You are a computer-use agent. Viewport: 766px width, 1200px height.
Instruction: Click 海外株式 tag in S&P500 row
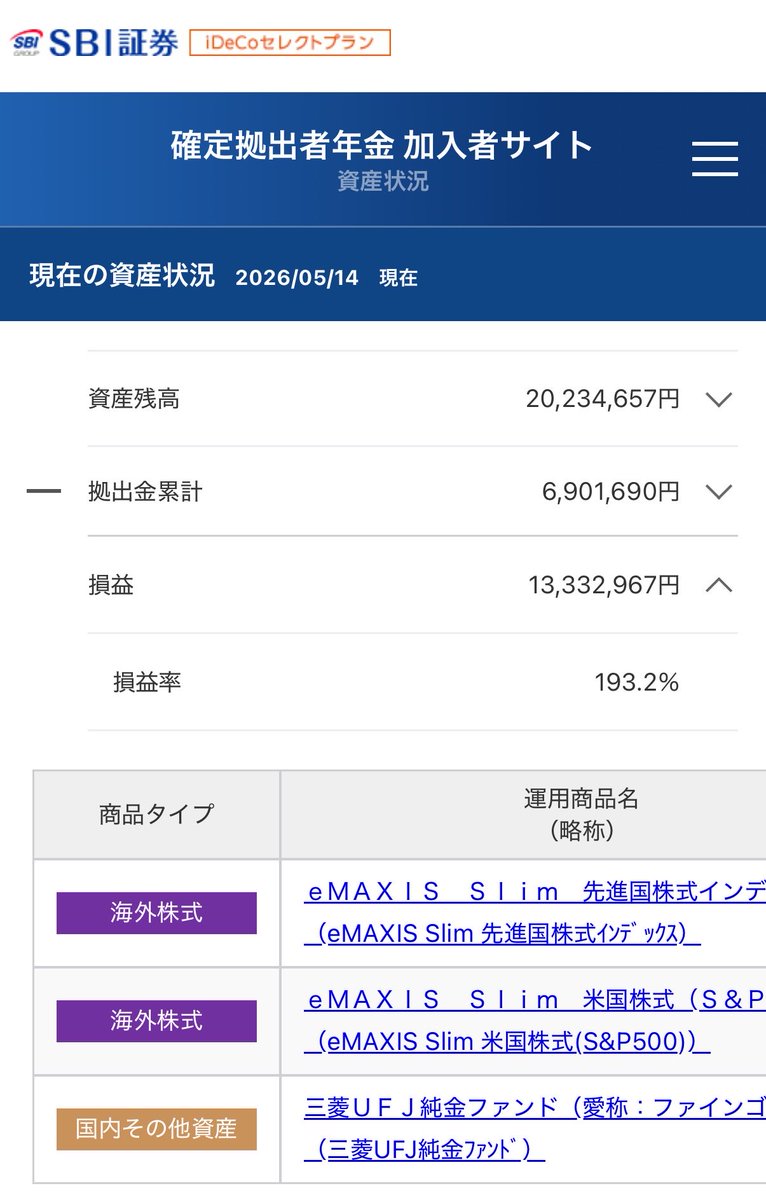(156, 1021)
